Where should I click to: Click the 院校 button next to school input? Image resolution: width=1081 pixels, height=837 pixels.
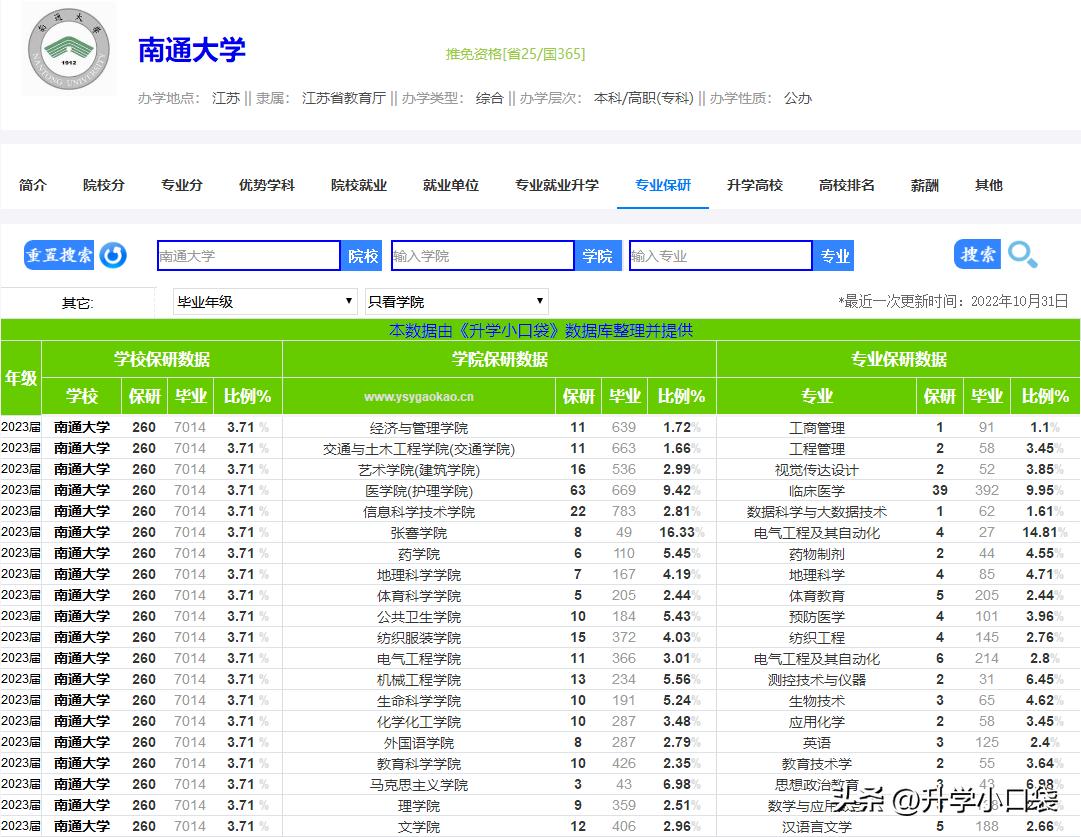[x=361, y=255]
